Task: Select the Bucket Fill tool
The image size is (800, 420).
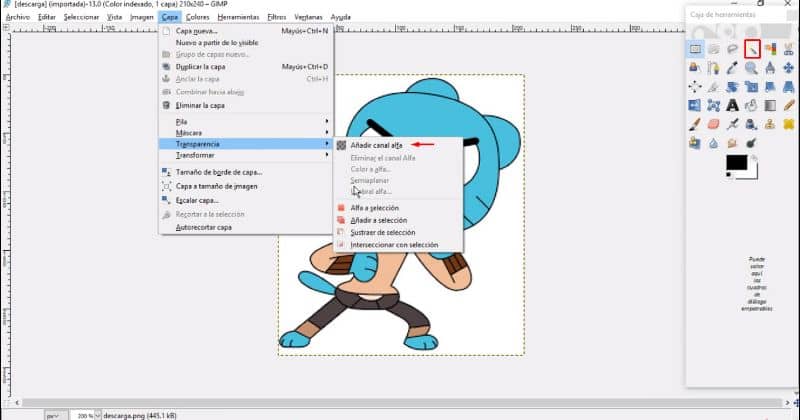Action: click(x=751, y=105)
